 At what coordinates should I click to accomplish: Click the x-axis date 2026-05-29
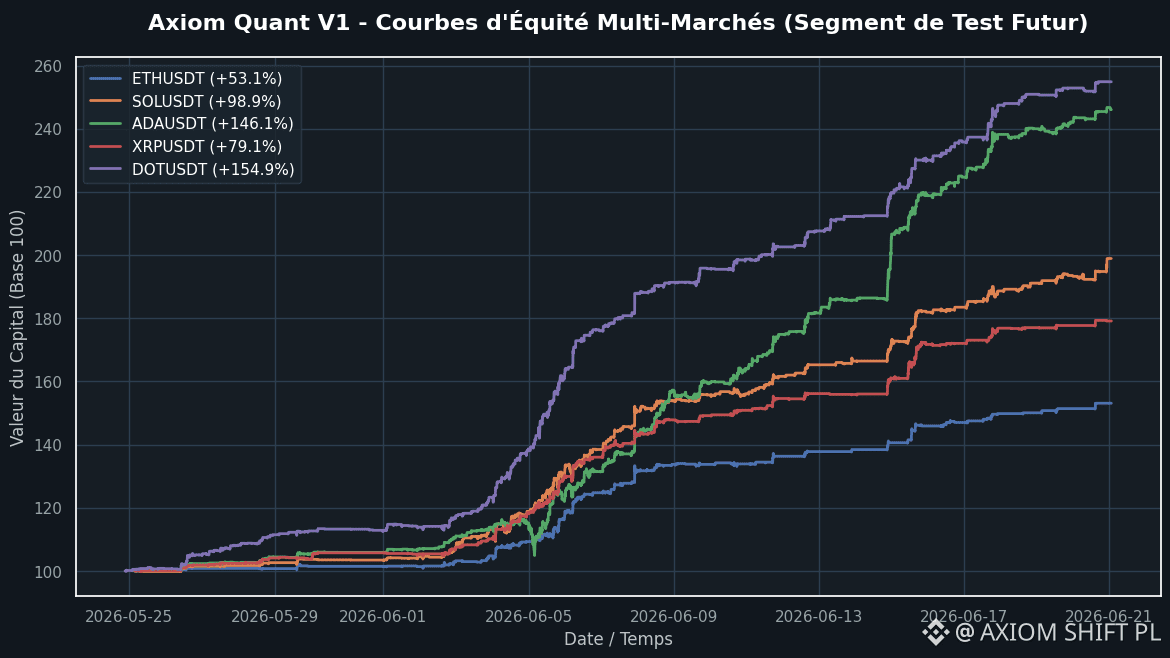point(274,616)
